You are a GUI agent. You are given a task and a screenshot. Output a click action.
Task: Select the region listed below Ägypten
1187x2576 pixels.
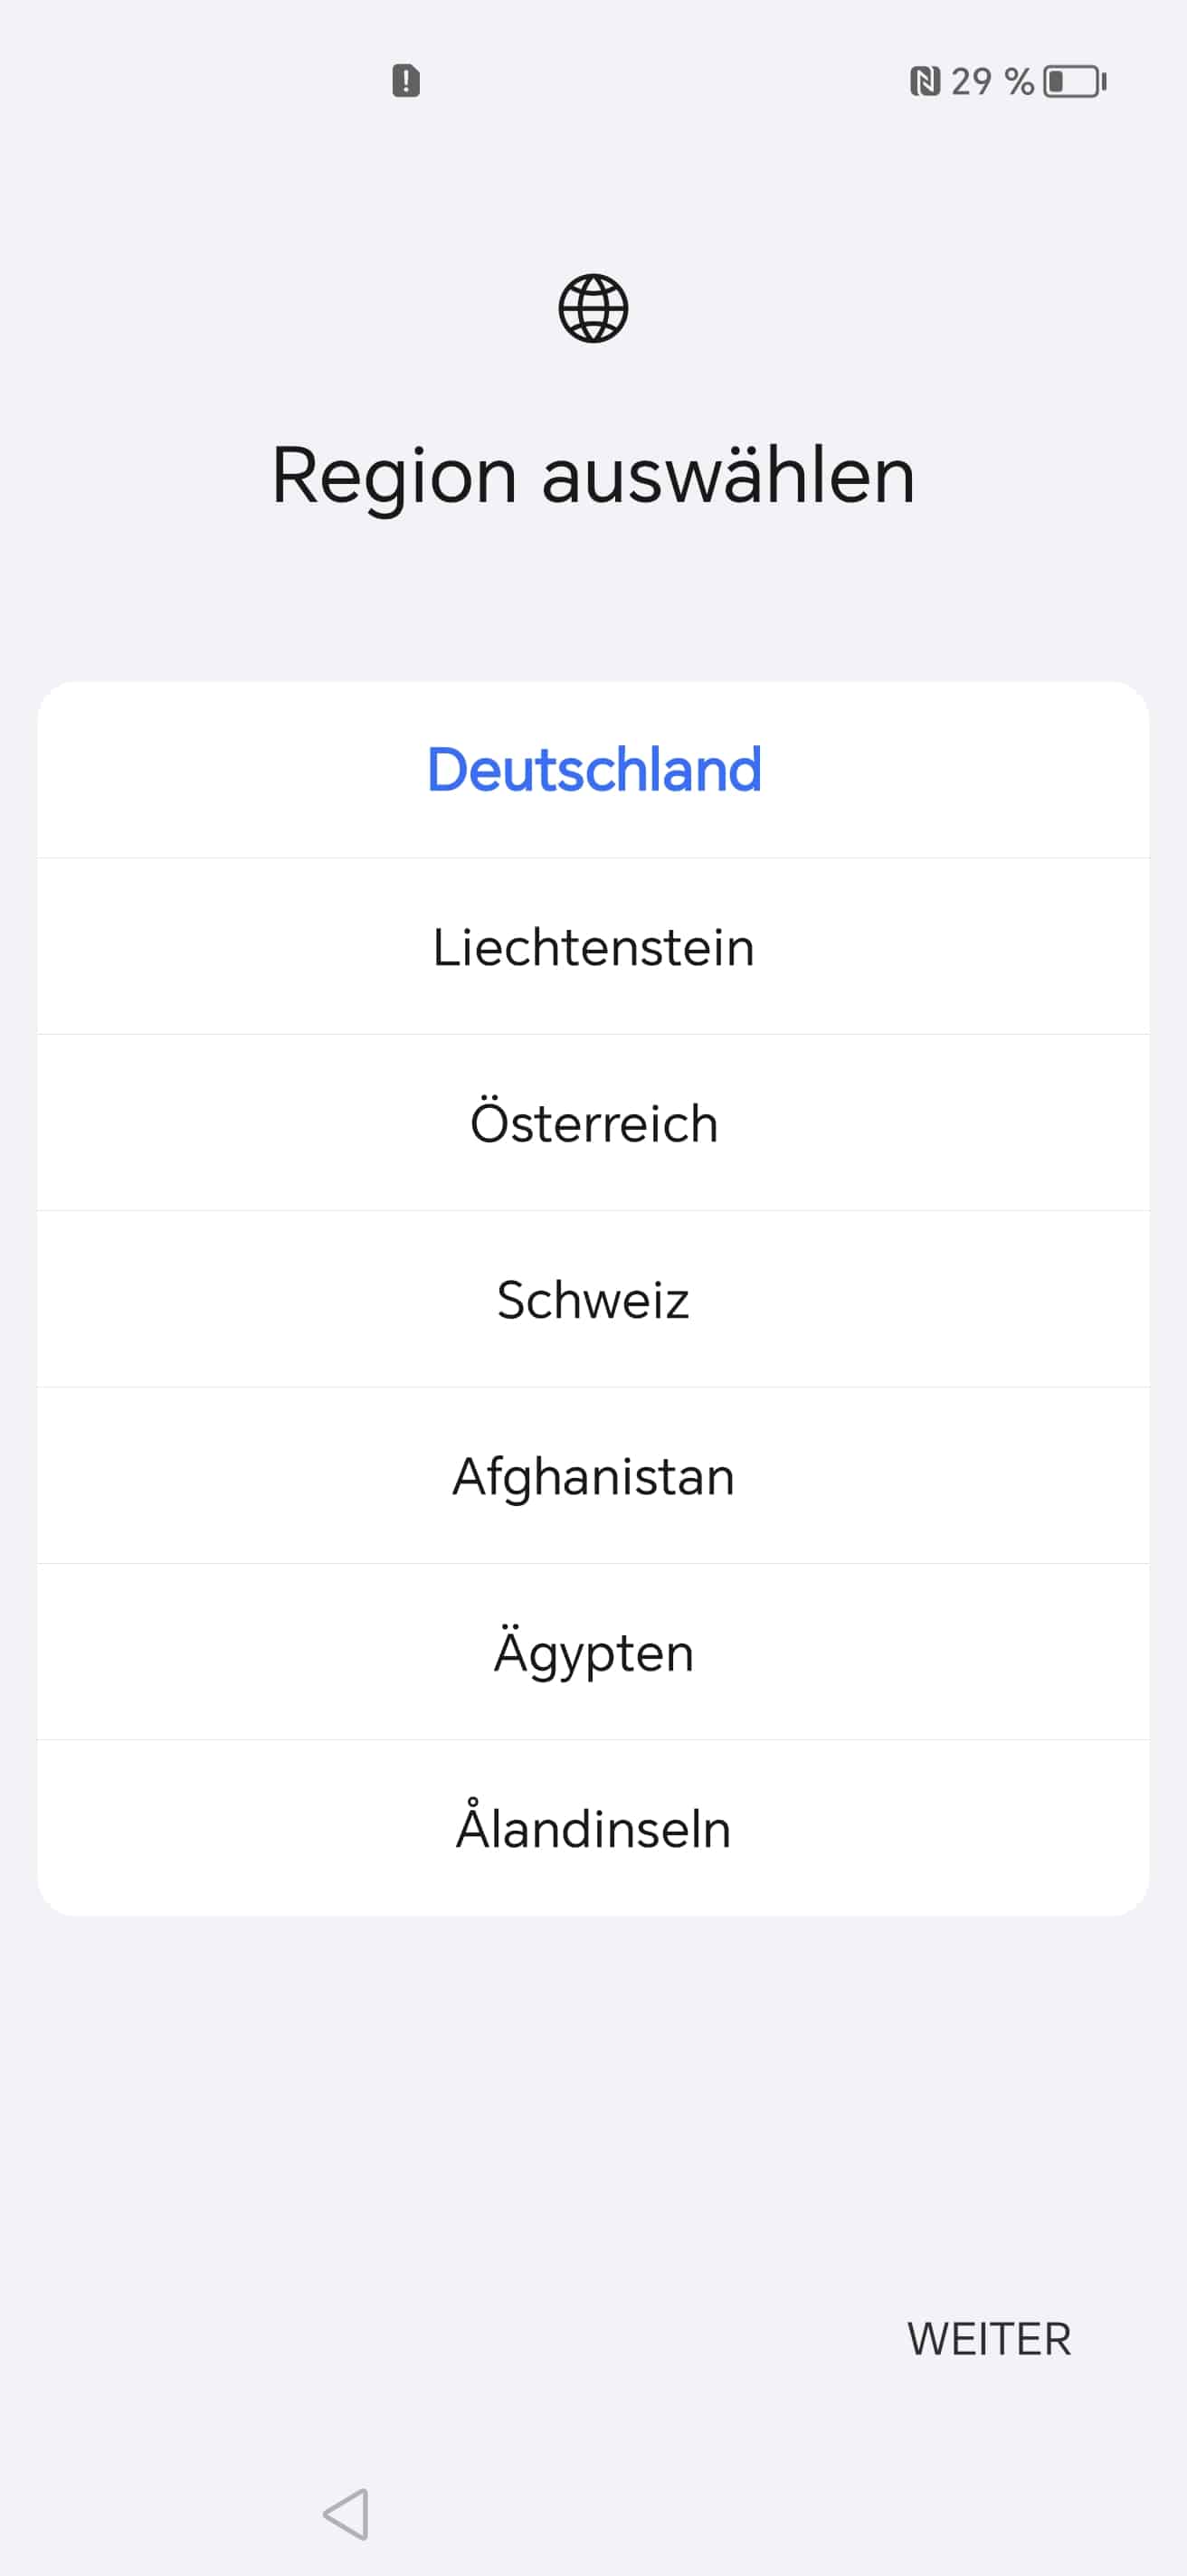click(x=593, y=1829)
